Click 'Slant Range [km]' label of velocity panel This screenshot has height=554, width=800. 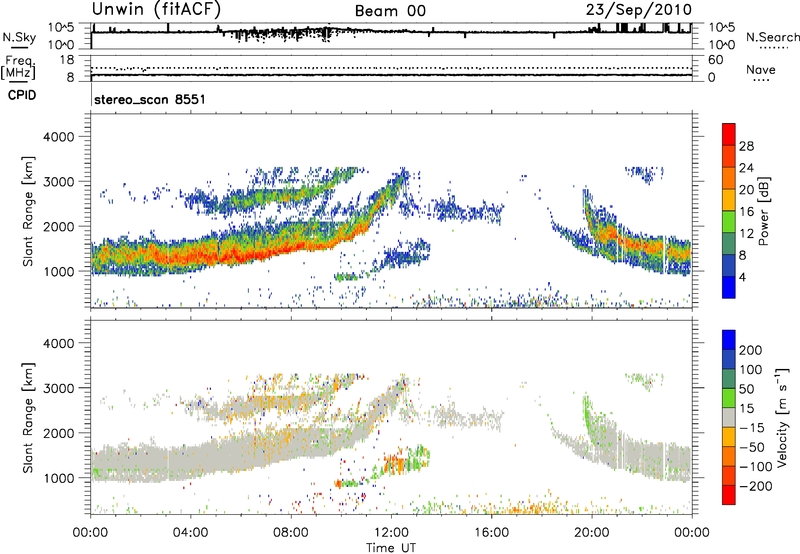[28, 418]
